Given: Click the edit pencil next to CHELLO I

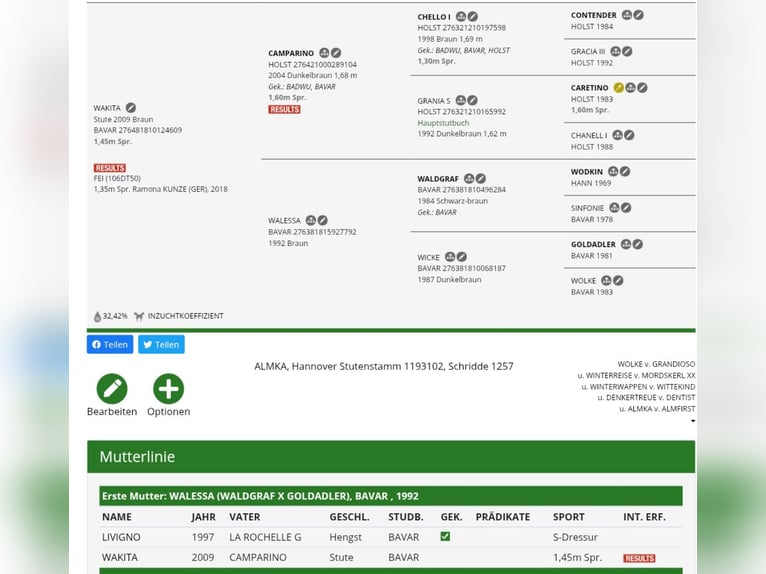Looking at the screenshot, I should tap(472, 17).
